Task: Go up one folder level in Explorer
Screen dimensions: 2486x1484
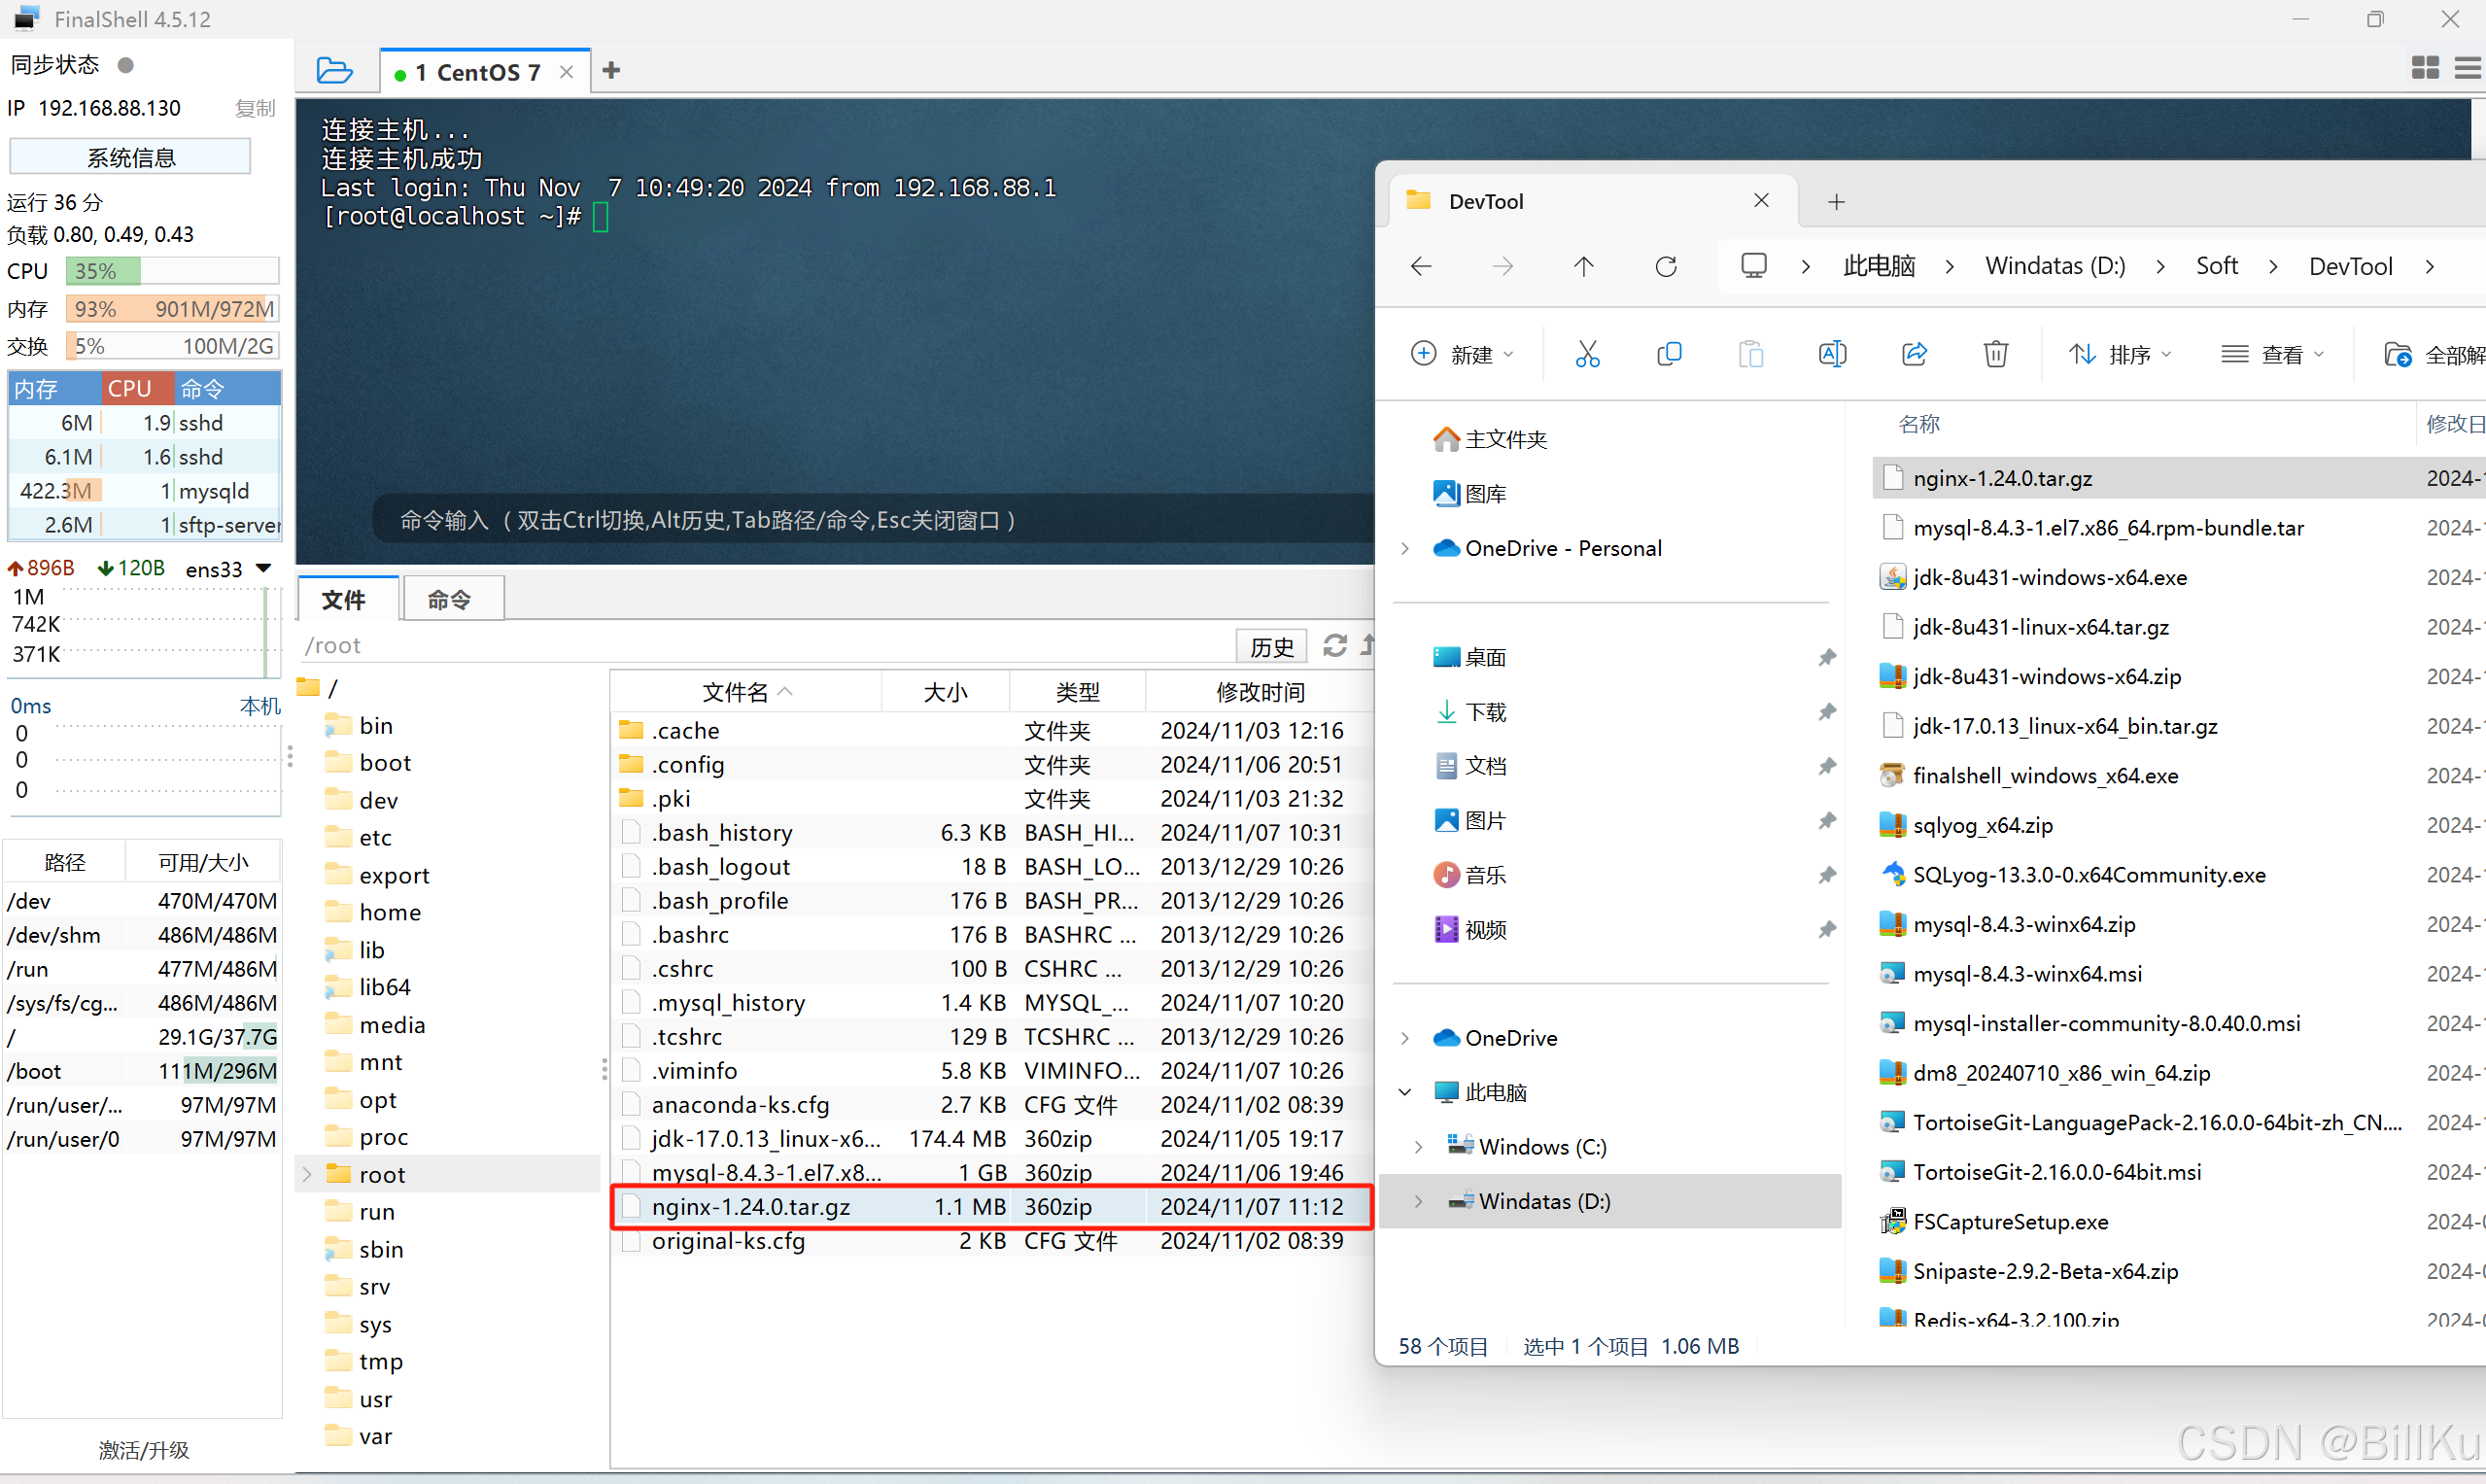Action: coord(1583,266)
